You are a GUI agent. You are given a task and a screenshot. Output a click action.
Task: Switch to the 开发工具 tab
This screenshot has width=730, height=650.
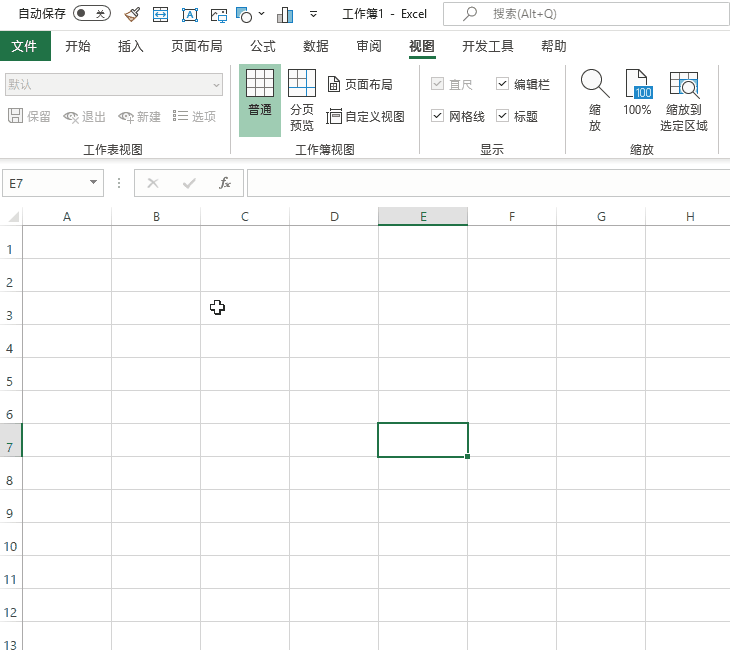coord(488,46)
